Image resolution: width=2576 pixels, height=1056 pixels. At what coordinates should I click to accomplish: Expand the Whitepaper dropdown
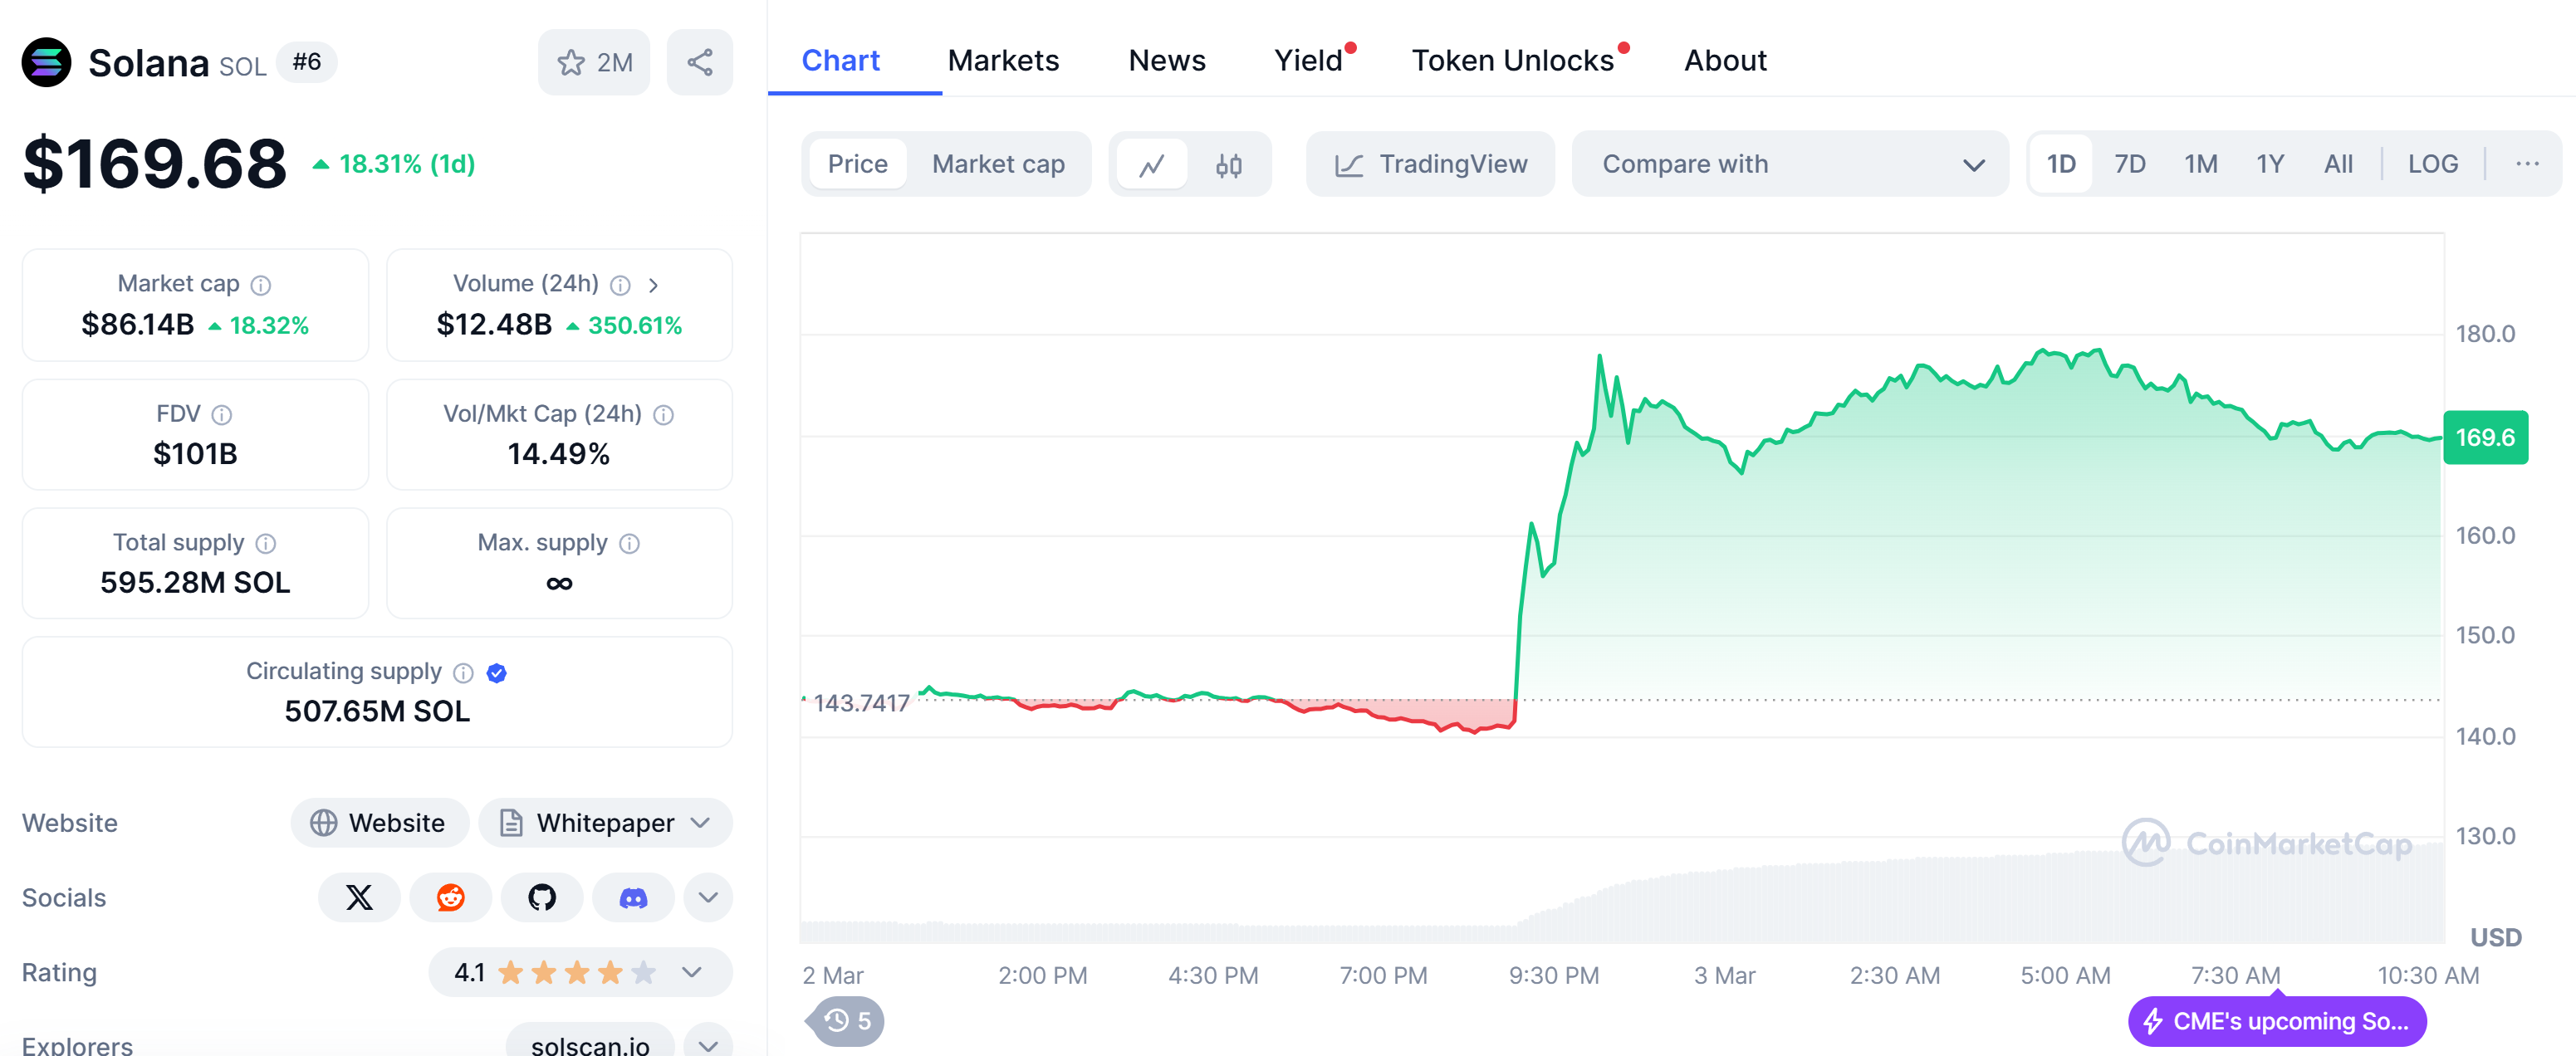click(606, 822)
